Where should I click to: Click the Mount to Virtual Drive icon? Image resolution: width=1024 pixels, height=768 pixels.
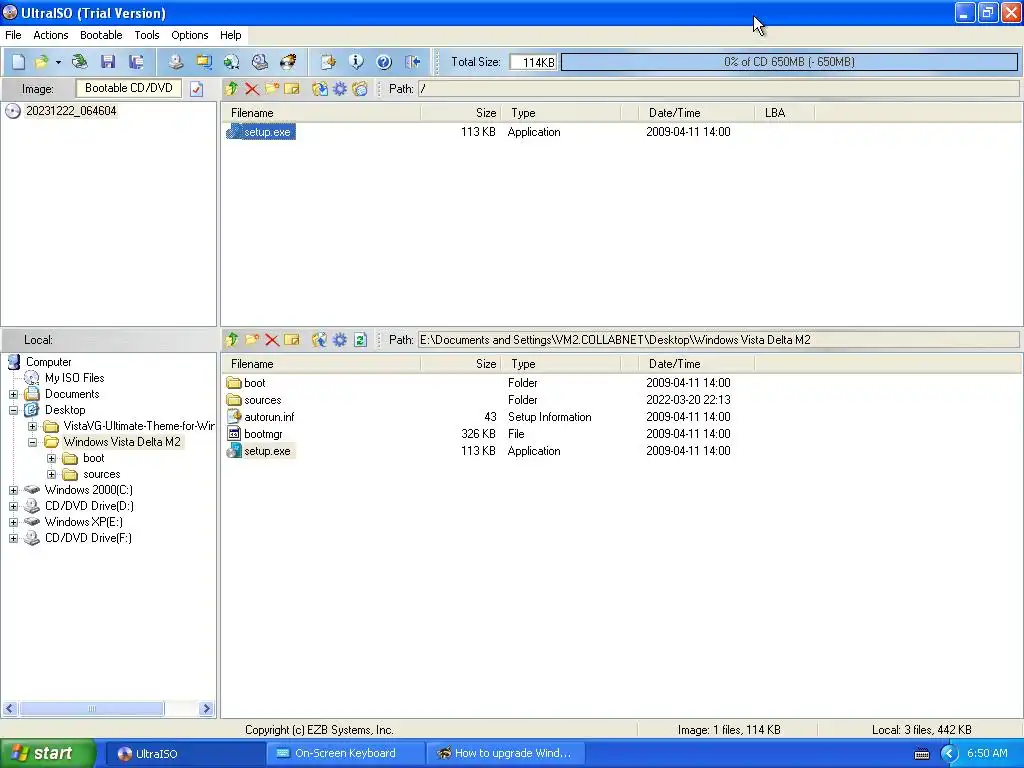260,62
